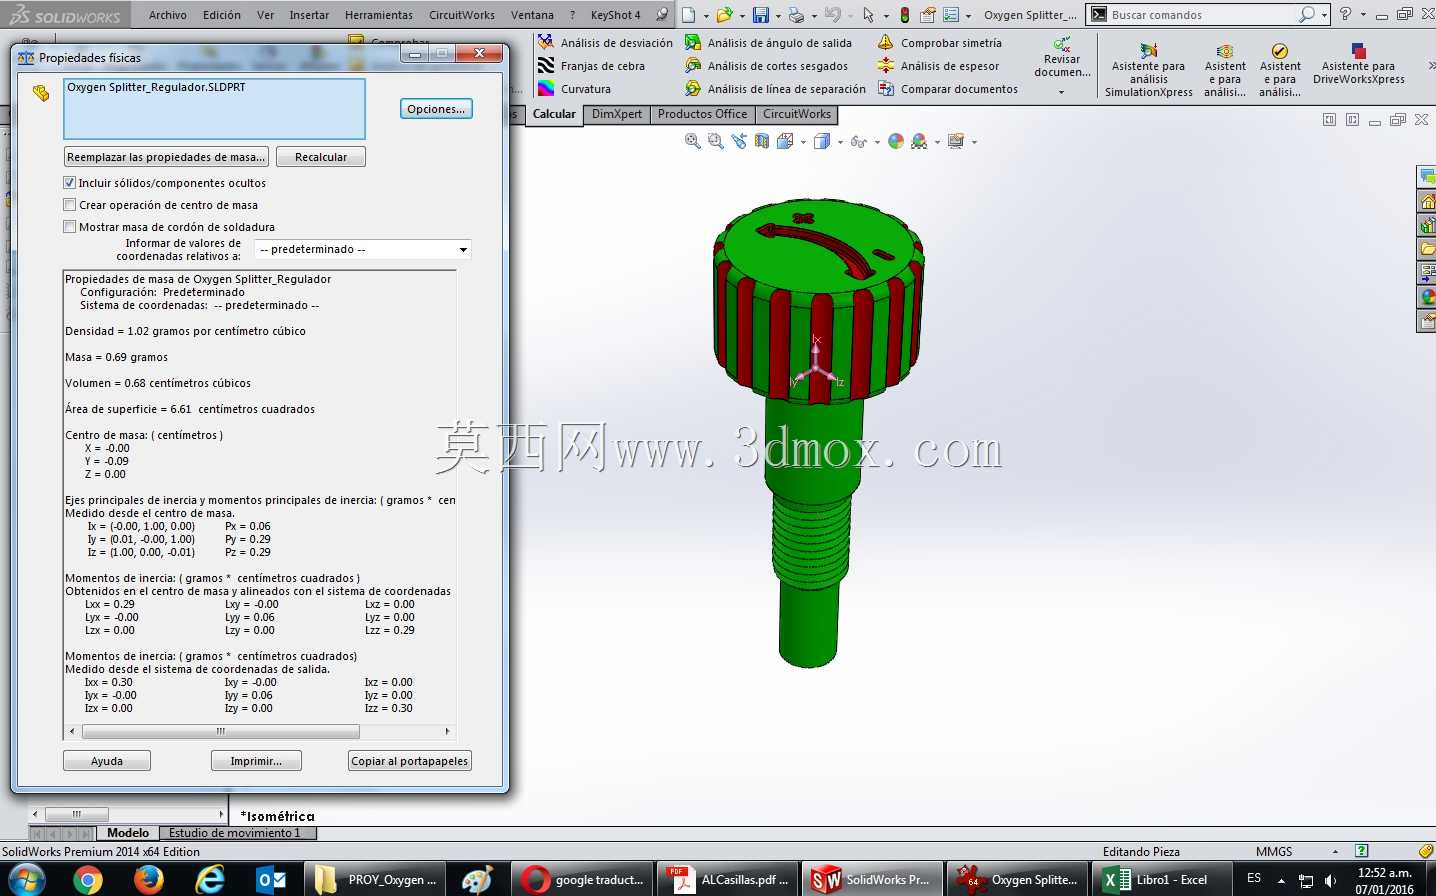Open Análisis de ángulo de salida

click(768, 43)
